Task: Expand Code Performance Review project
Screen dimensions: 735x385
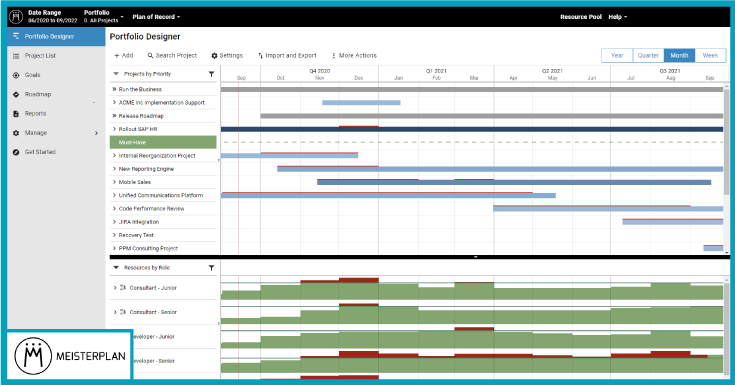Action: coord(114,209)
